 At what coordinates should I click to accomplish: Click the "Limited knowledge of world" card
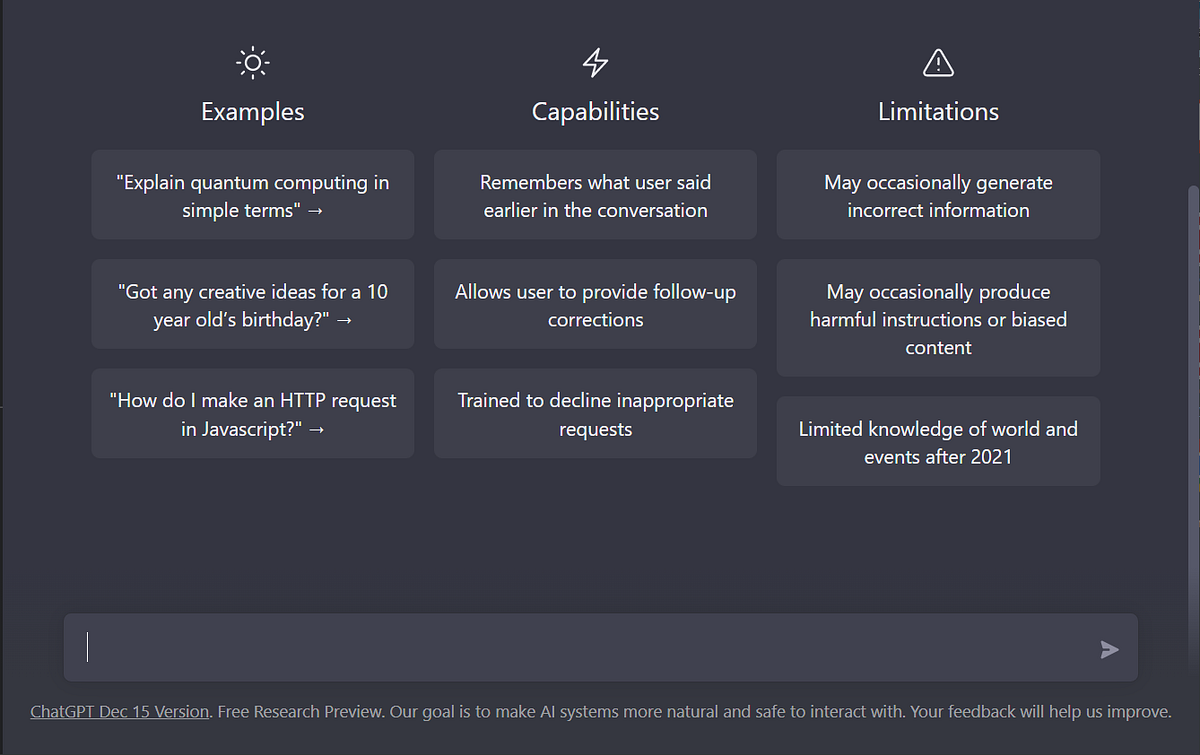tap(938, 441)
